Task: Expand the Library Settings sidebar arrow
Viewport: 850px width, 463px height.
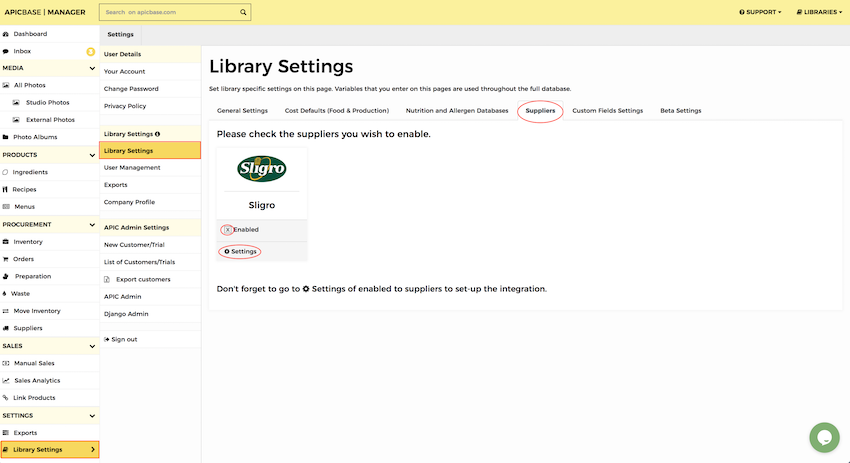Action: pyautogui.click(x=93, y=449)
